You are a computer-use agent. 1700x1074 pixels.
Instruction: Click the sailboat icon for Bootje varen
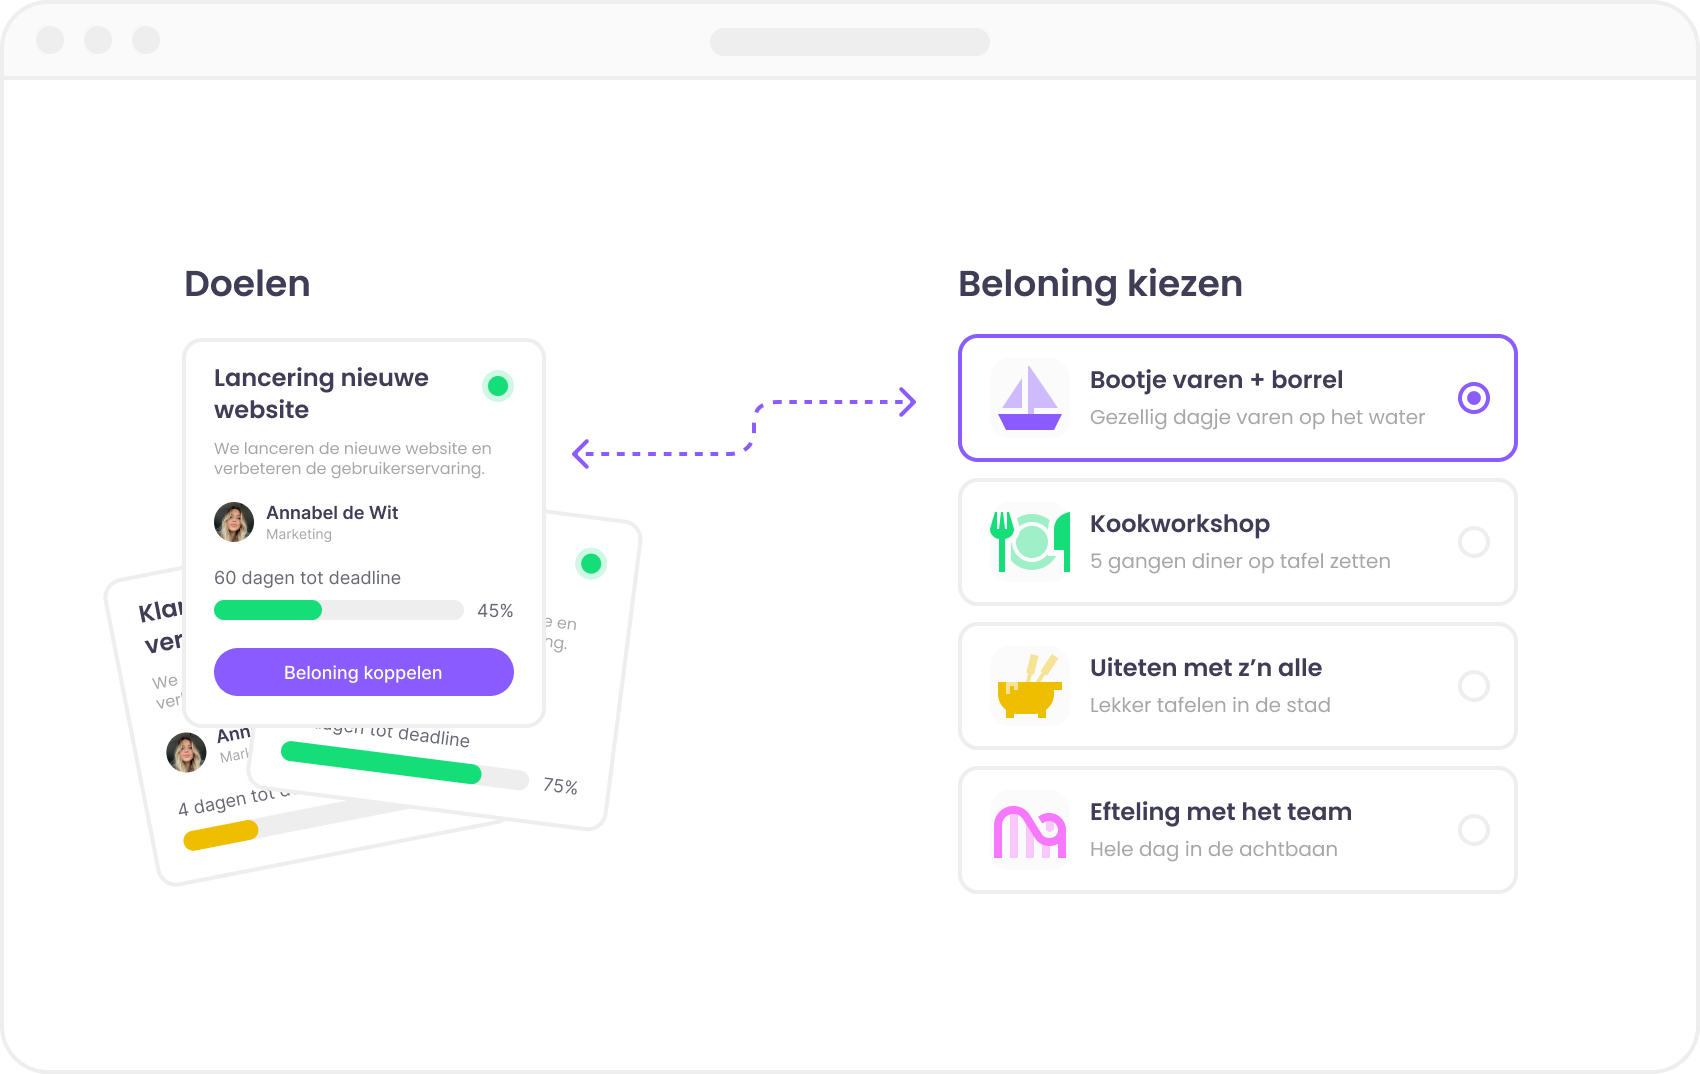point(1030,398)
